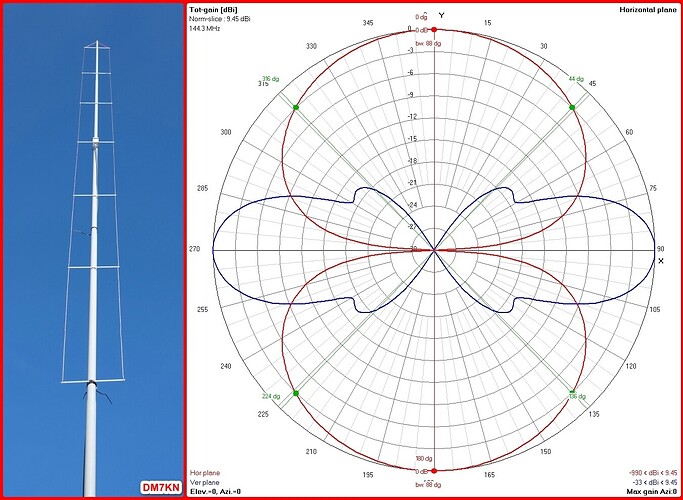
Task: Click the 345 degree azimuth label
Action: [x=368, y=23]
